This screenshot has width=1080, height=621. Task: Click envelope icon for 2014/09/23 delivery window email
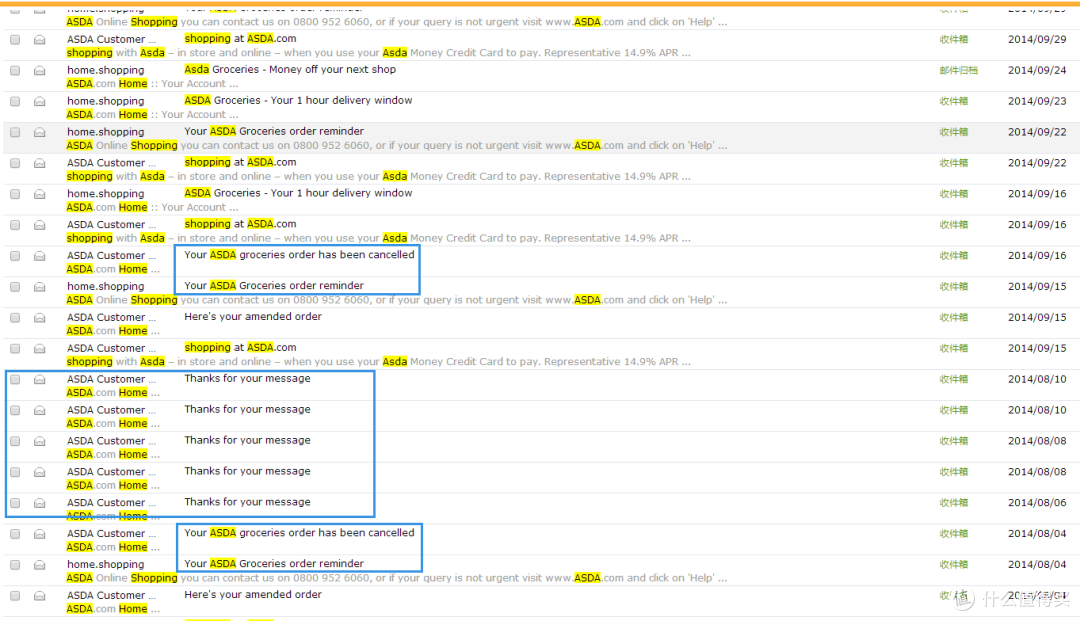pos(40,101)
